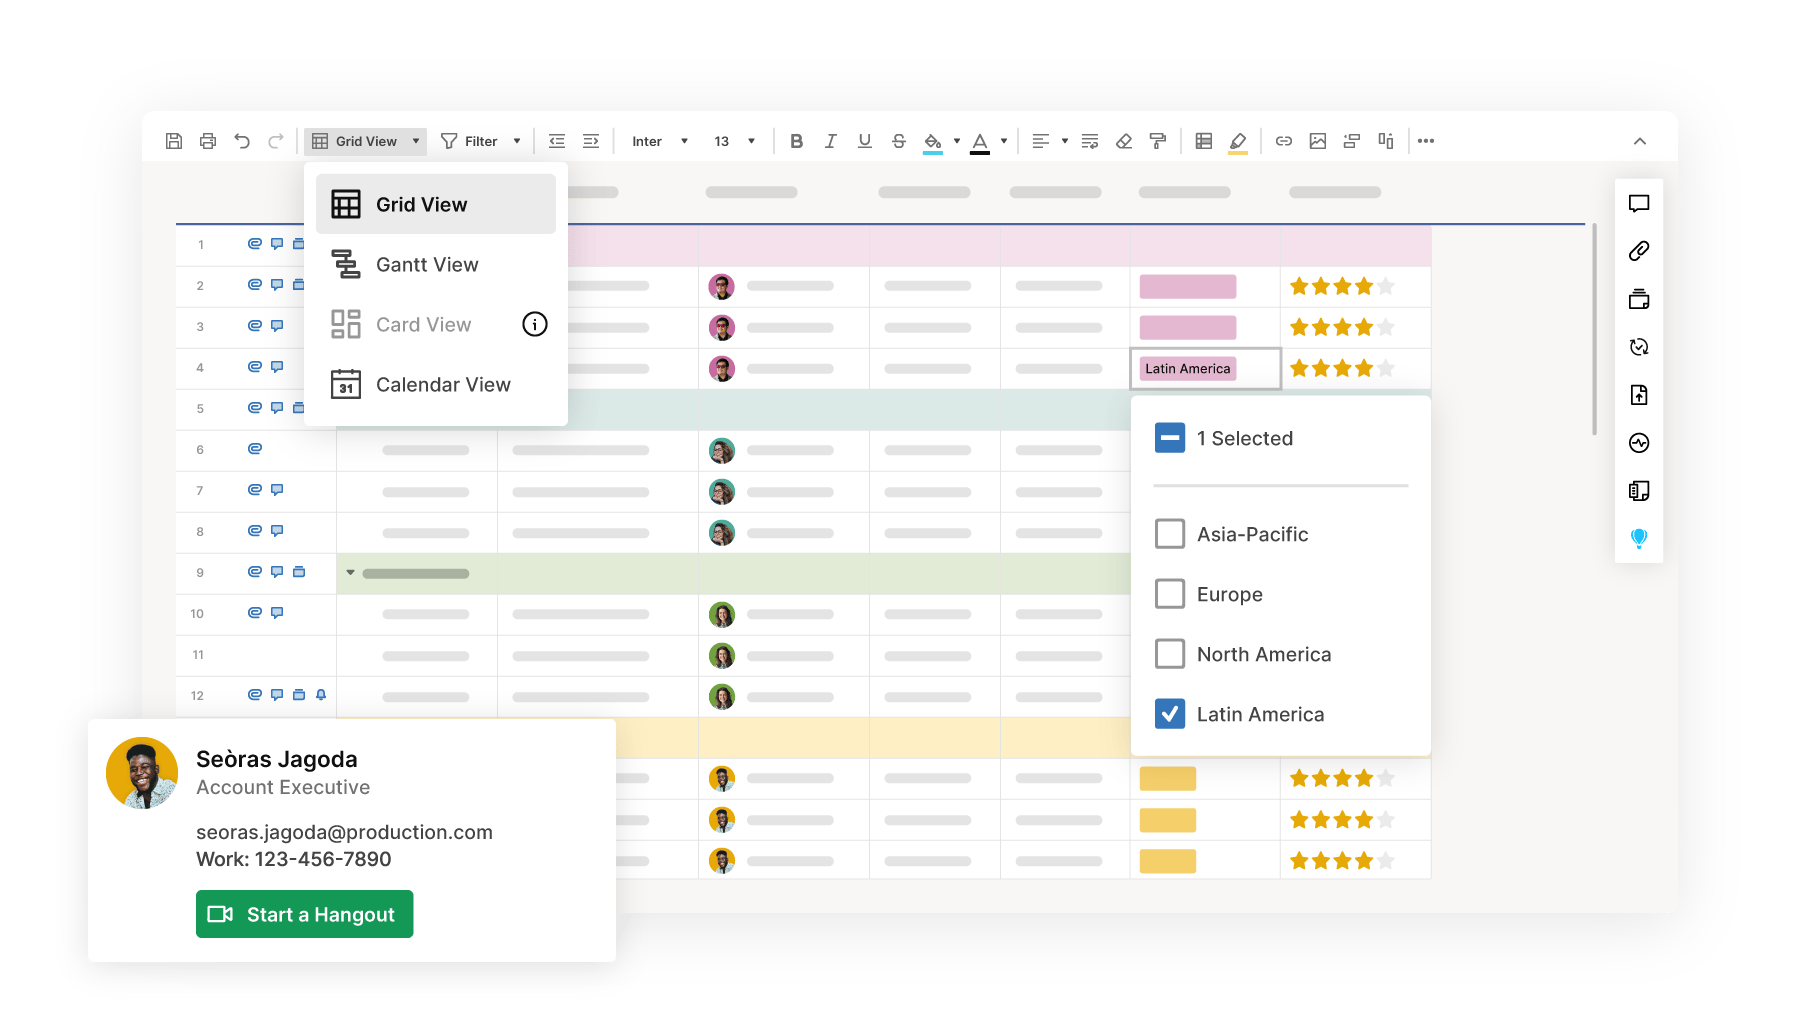This screenshot has width=1820, height=1024.
Task: Select the Bold formatting icon
Action: pyautogui.click(x=796, y=141)
